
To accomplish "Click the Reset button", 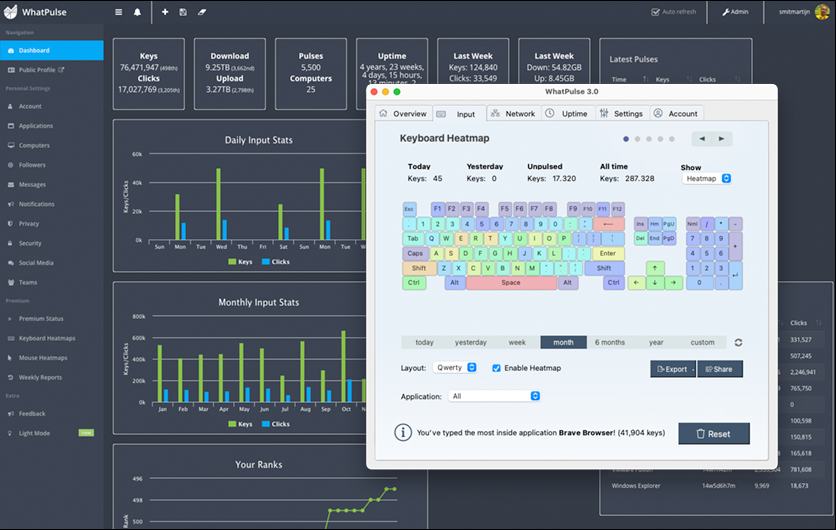I will (x=714, y=433).
